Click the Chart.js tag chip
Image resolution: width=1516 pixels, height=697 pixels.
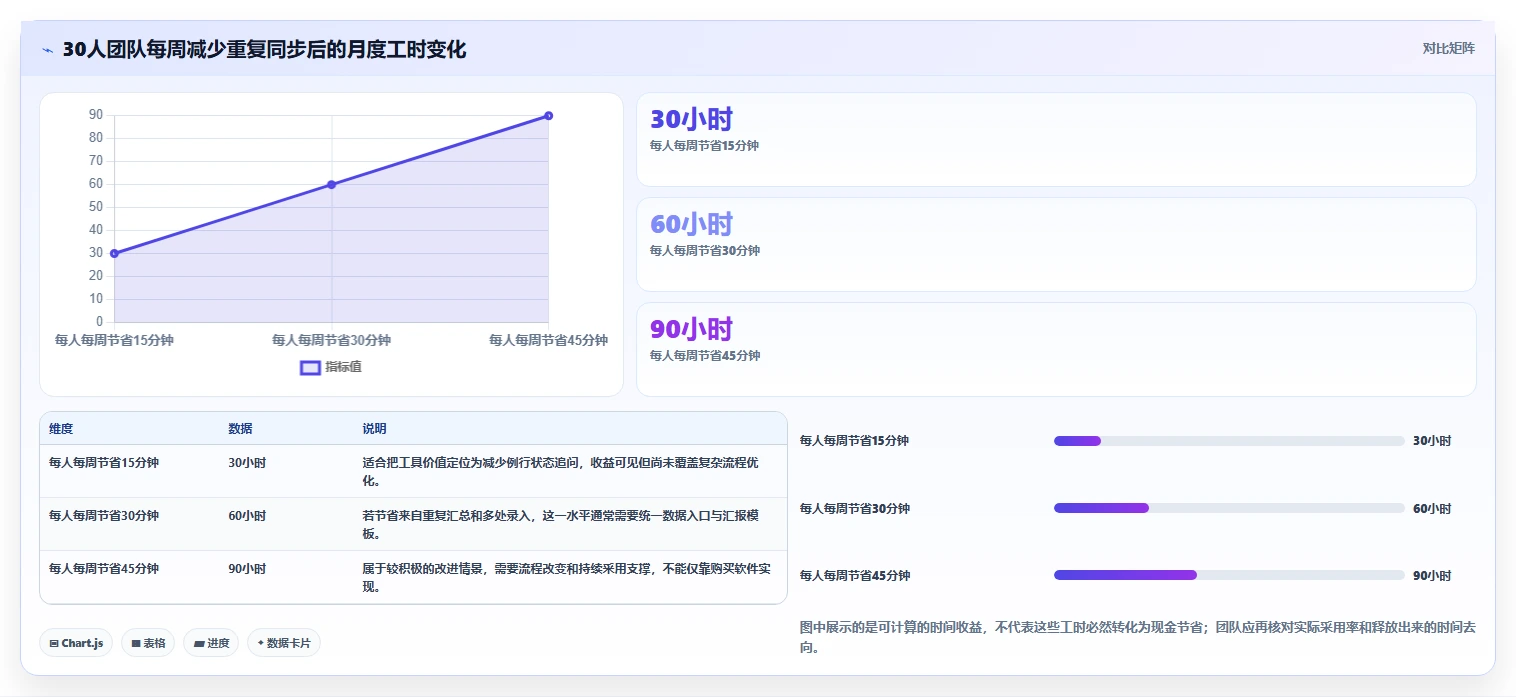[76, 643]
